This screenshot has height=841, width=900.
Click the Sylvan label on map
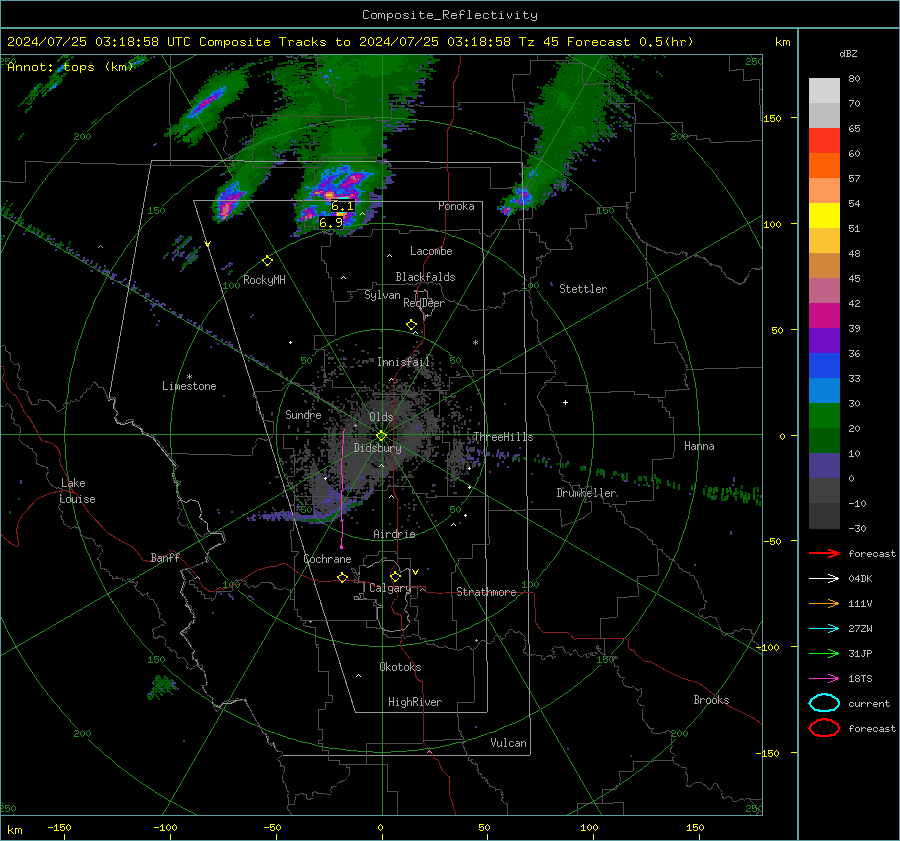[x=382, y=295]
